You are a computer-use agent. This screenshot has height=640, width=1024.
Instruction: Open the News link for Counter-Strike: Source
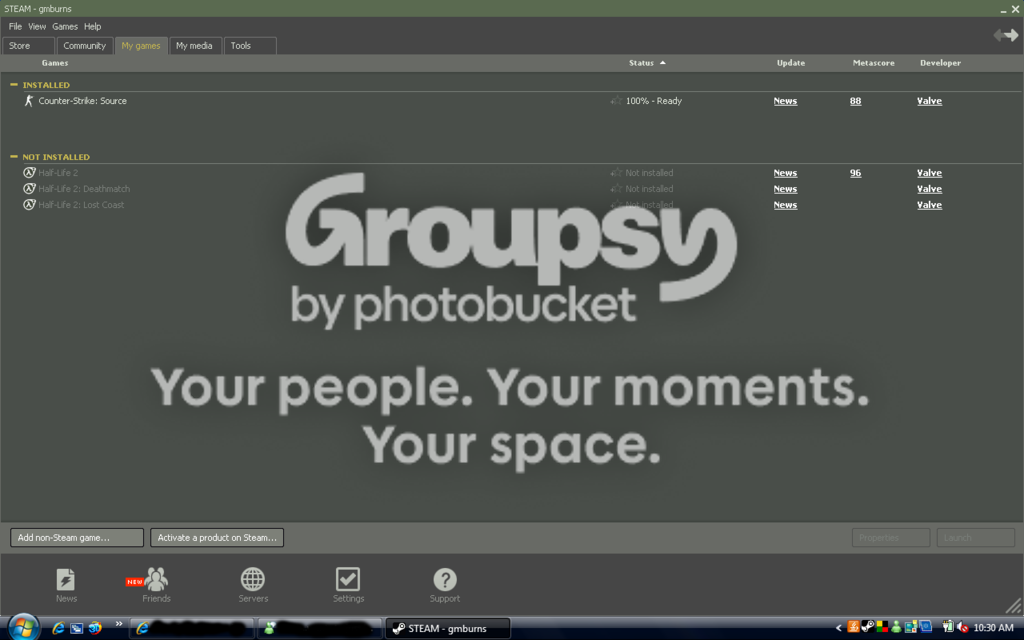point(785,101)
